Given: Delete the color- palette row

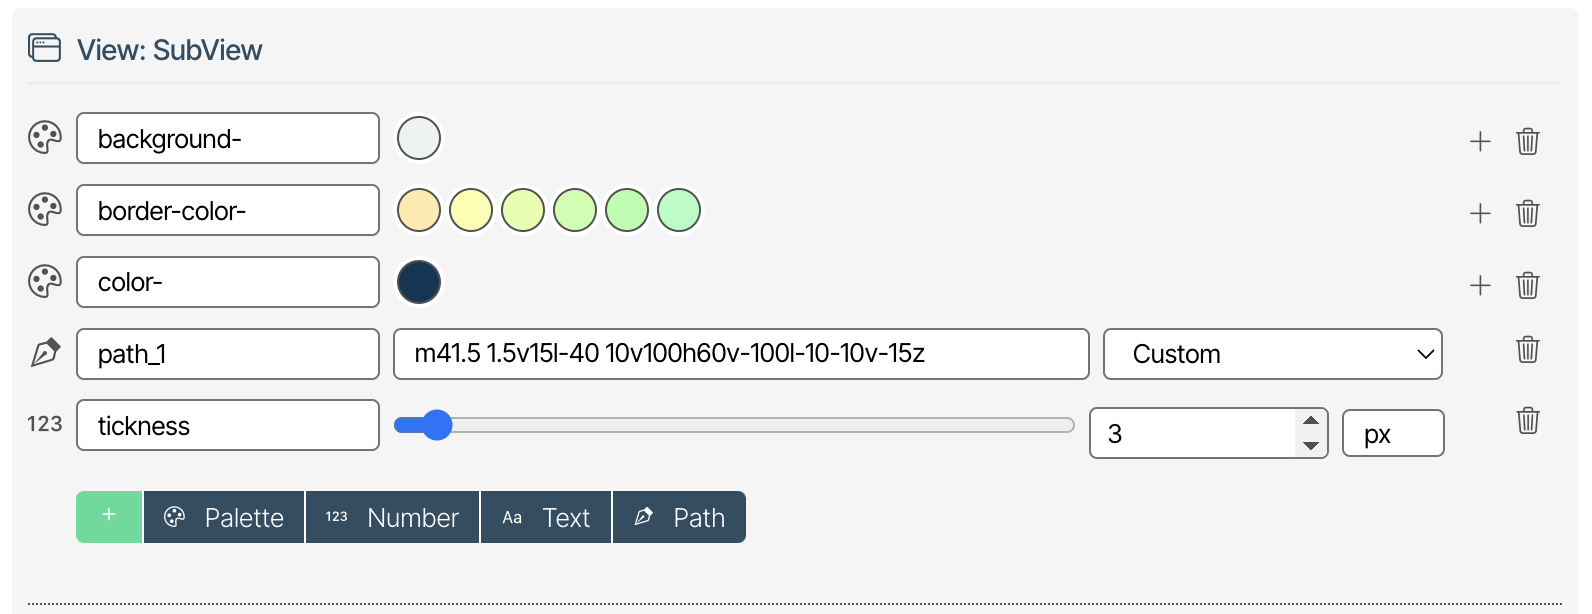Looking at the screenshot, I should [1527, 285].
